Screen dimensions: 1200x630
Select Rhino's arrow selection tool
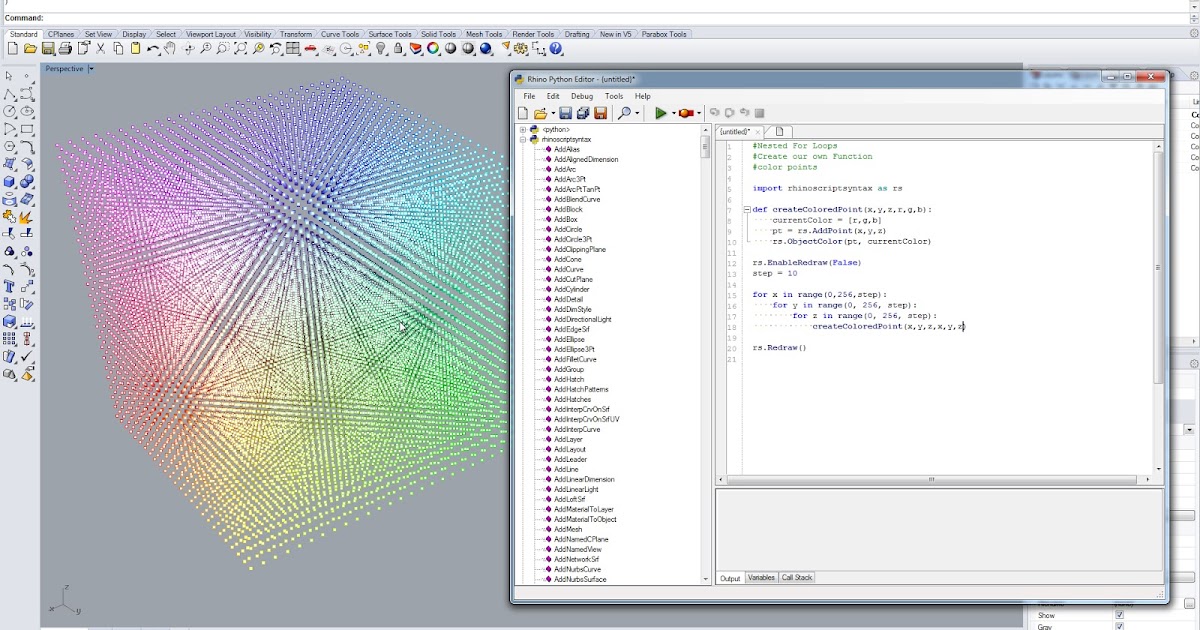pos(11,76)
